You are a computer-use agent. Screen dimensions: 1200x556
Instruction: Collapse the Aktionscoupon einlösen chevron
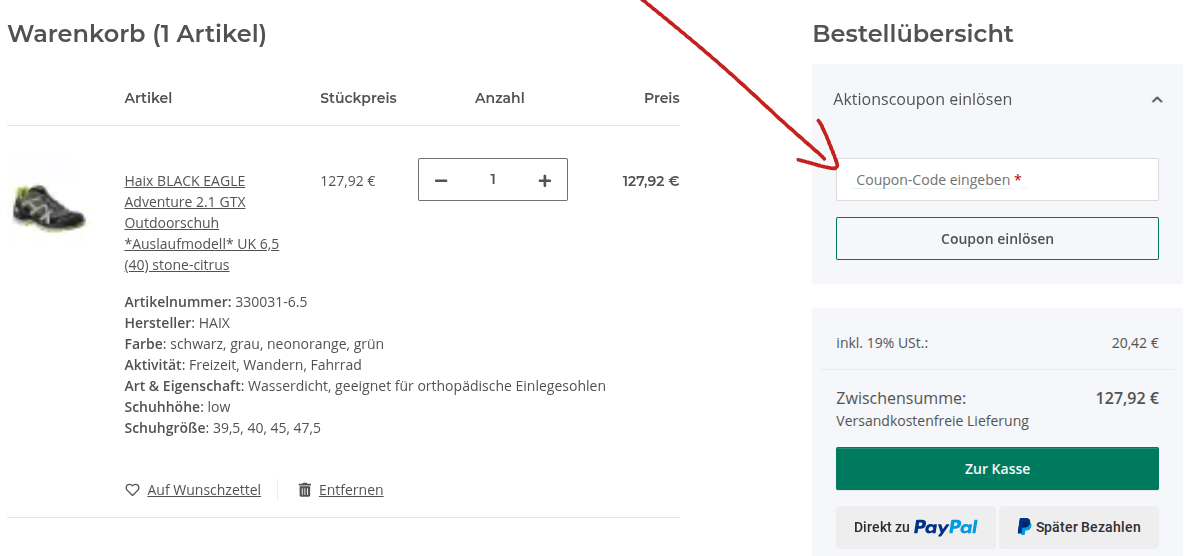(x=1157, y=100)
